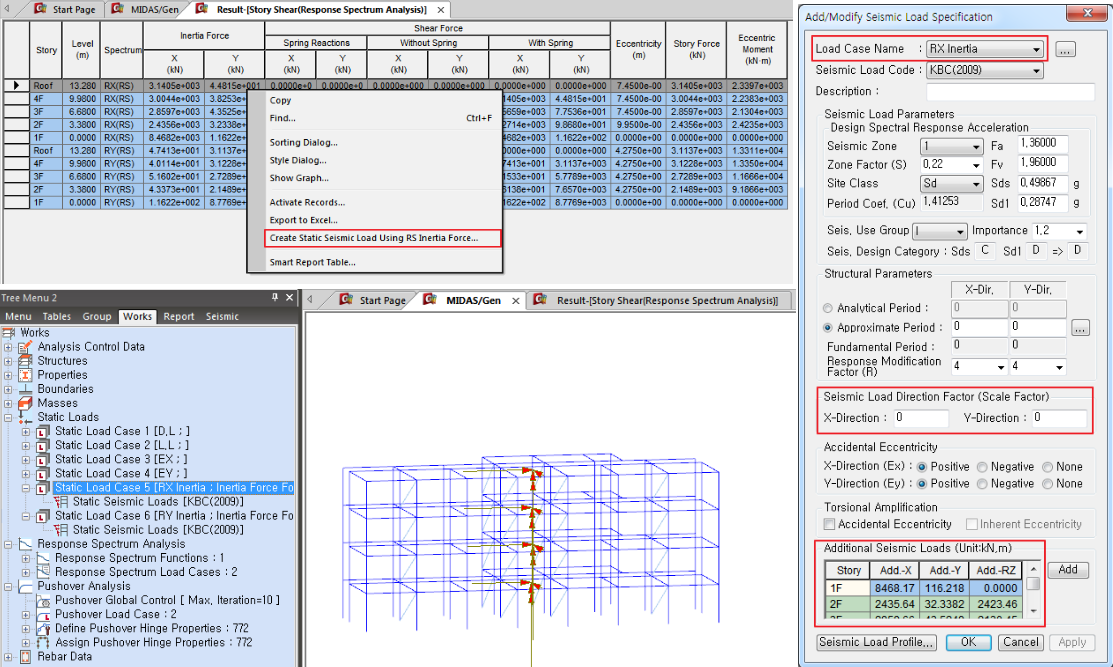Click Cancel in Seismic Load Specification dialog

pyautogui.click(x=1020, y=642)
